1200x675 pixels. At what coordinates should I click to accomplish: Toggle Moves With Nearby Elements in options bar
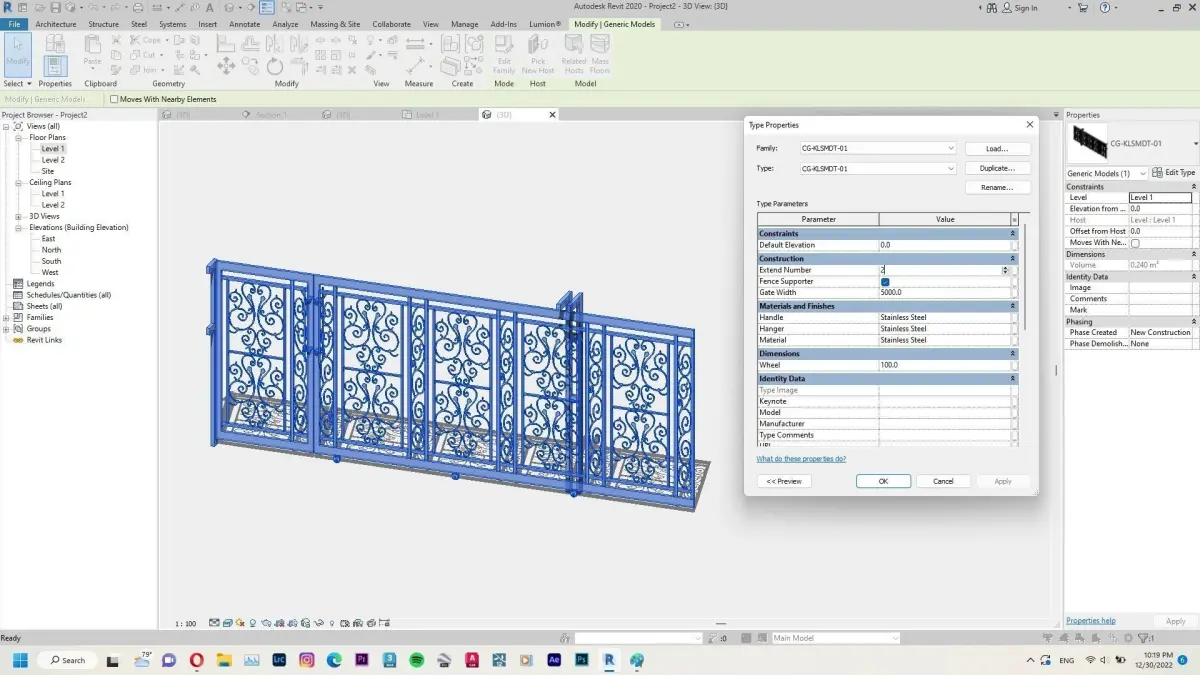(114, 99)
